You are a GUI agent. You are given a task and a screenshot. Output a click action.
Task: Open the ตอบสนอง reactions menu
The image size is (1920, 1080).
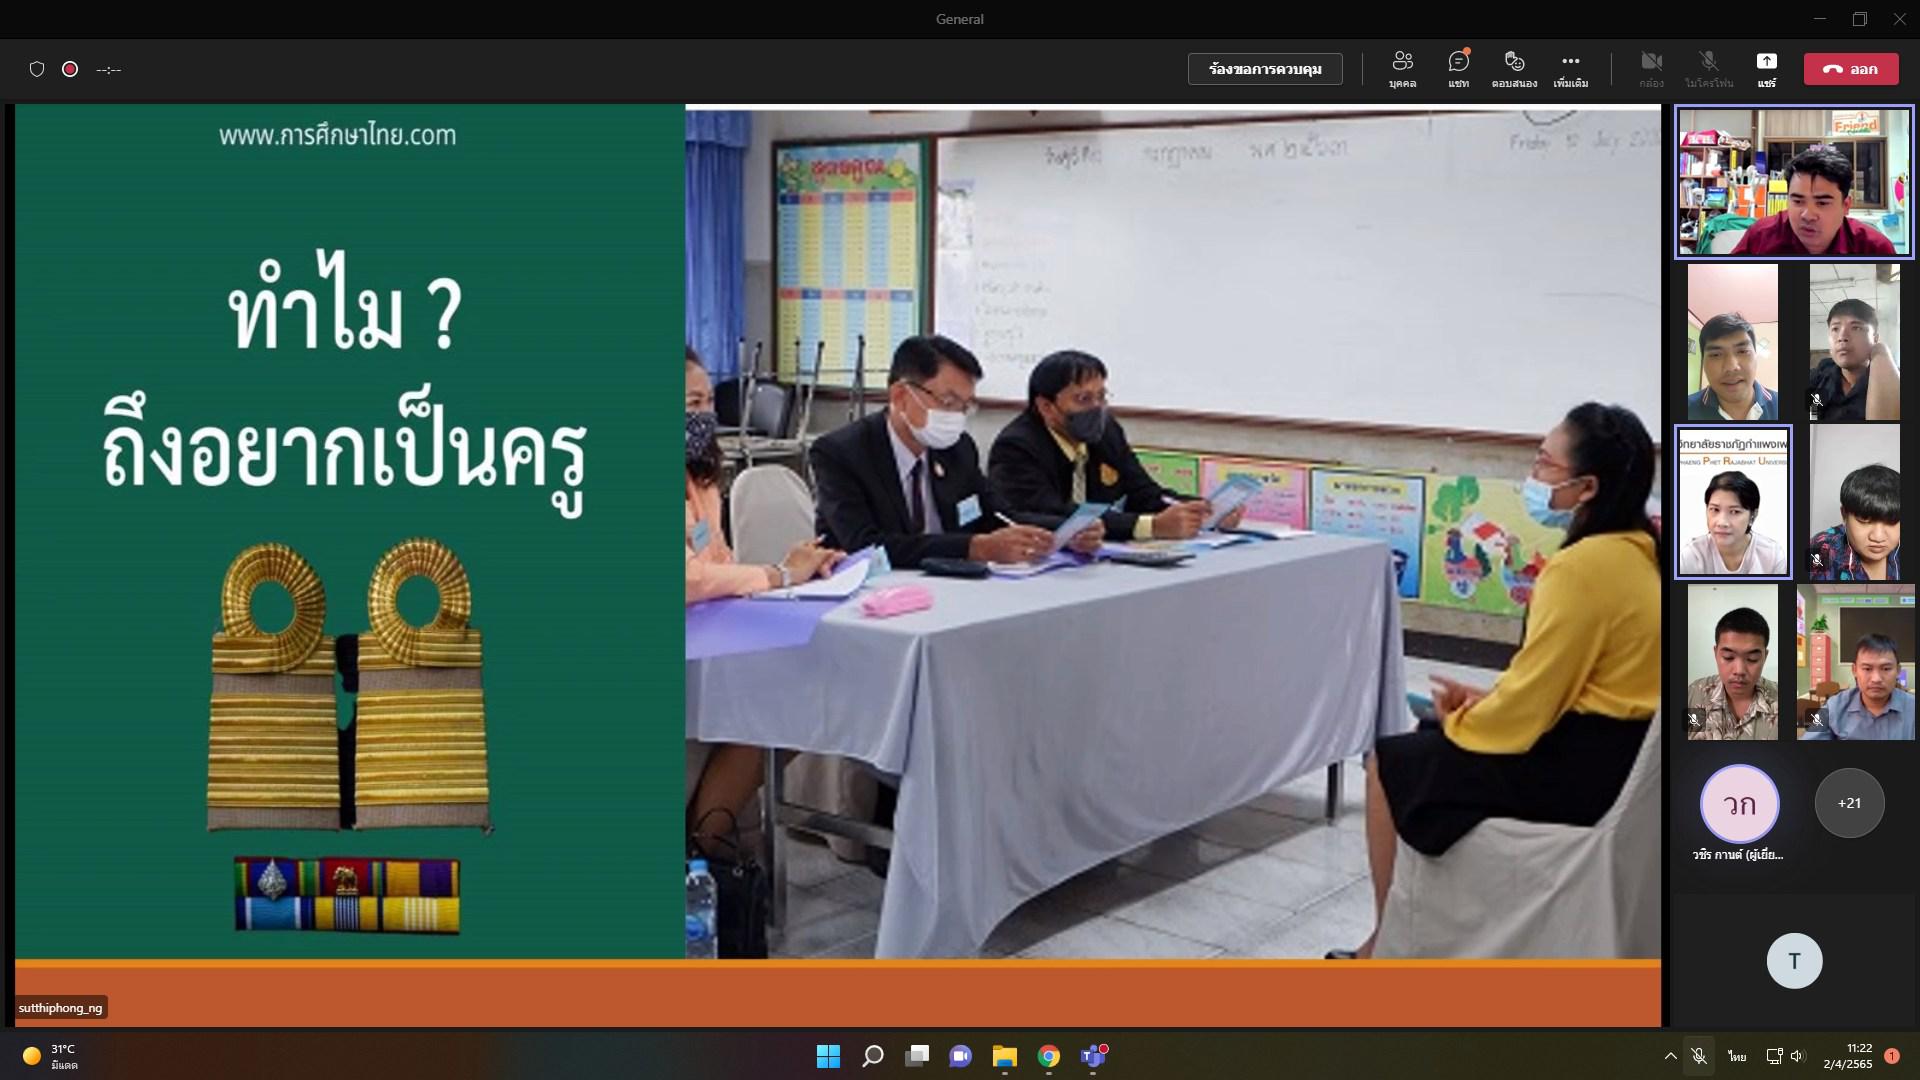click(1514, 68)
